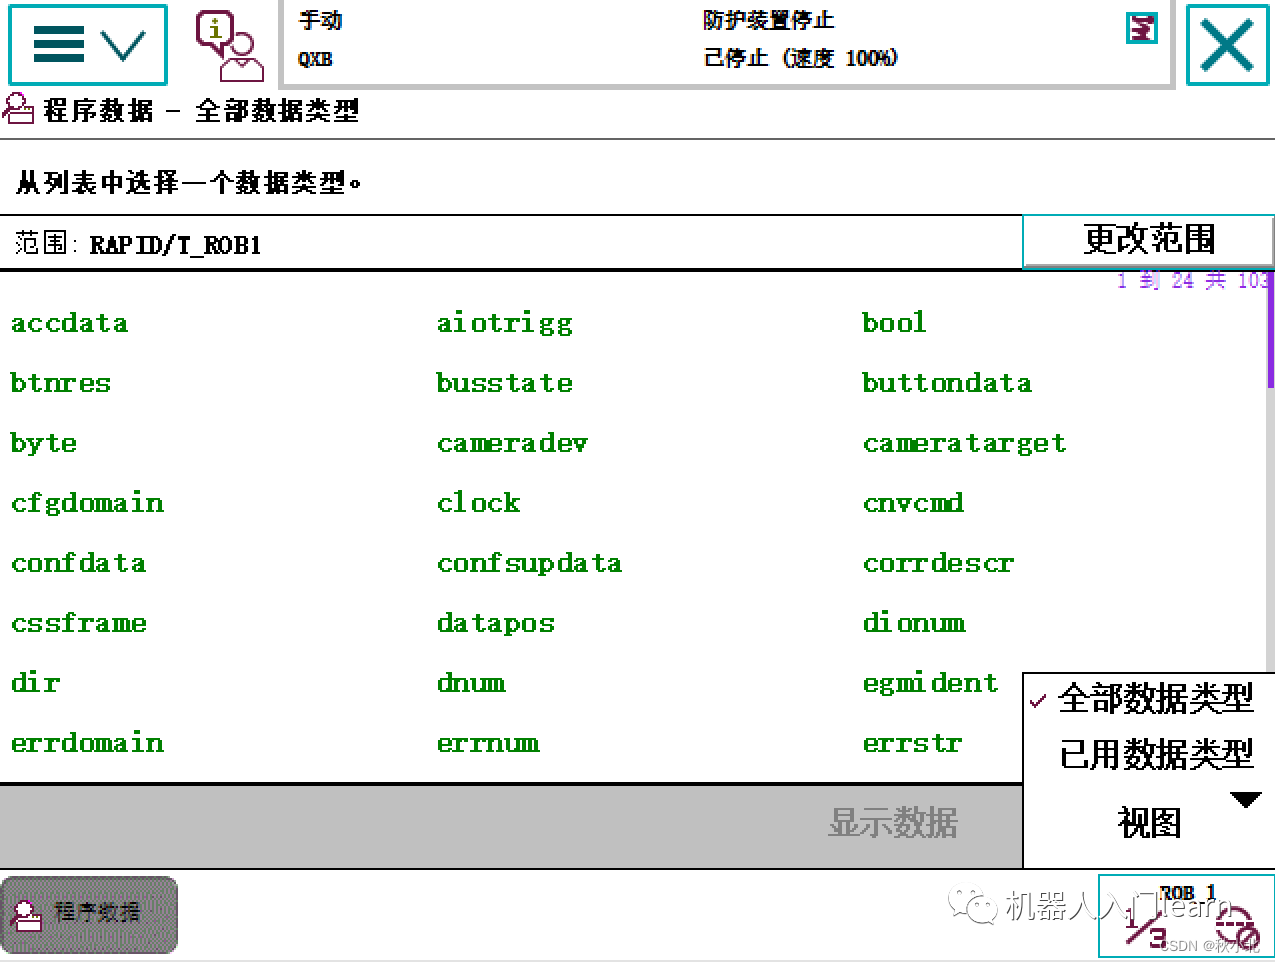Viewport: 1275px width, 962px height.
Task: Click the QXB task name in the status bar
Action: click(x=314, y=59)
